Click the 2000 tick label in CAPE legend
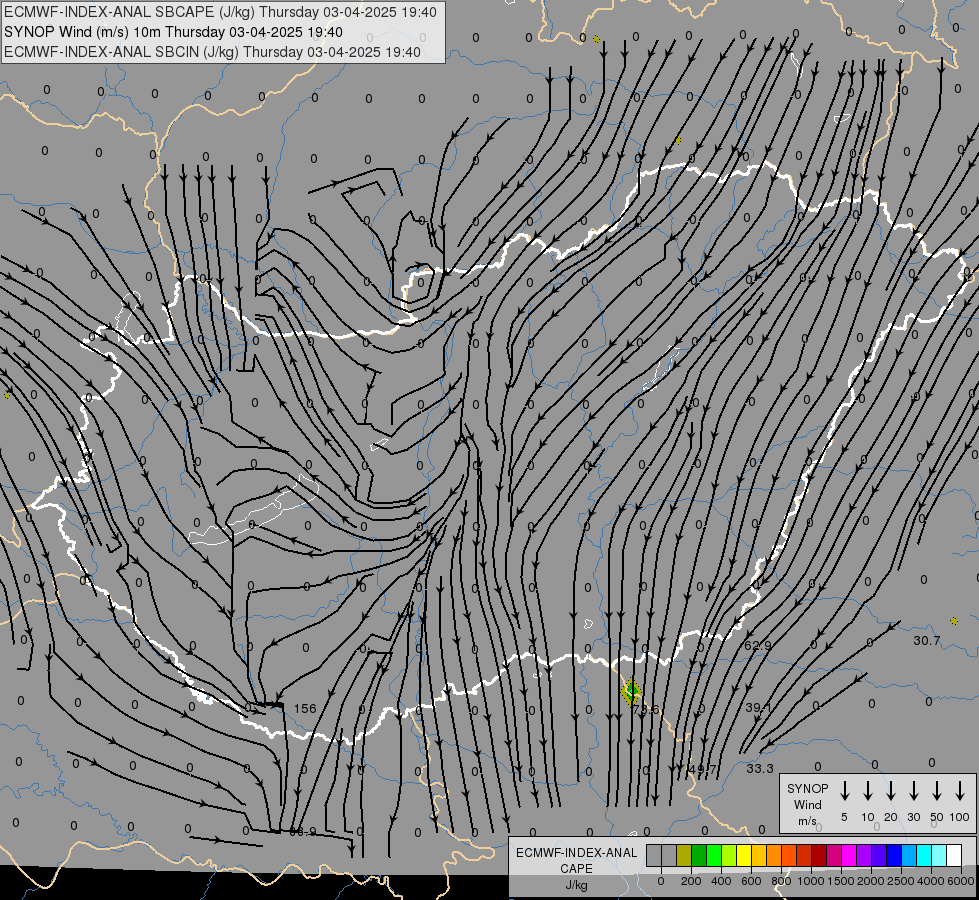The image size is (979, 900). click(x=871, y=881)
